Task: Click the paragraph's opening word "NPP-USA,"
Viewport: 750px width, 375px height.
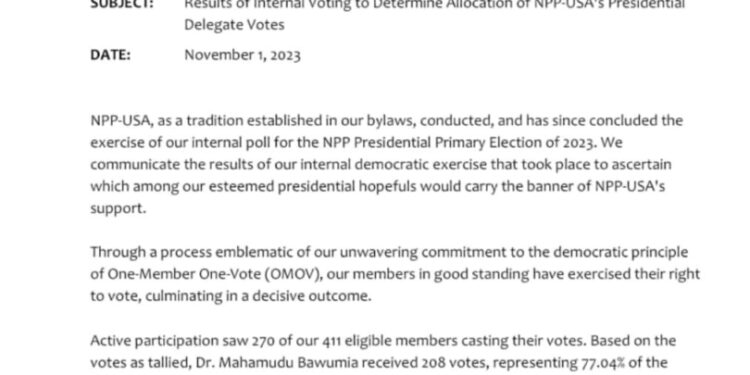Action: click(122, 121)
